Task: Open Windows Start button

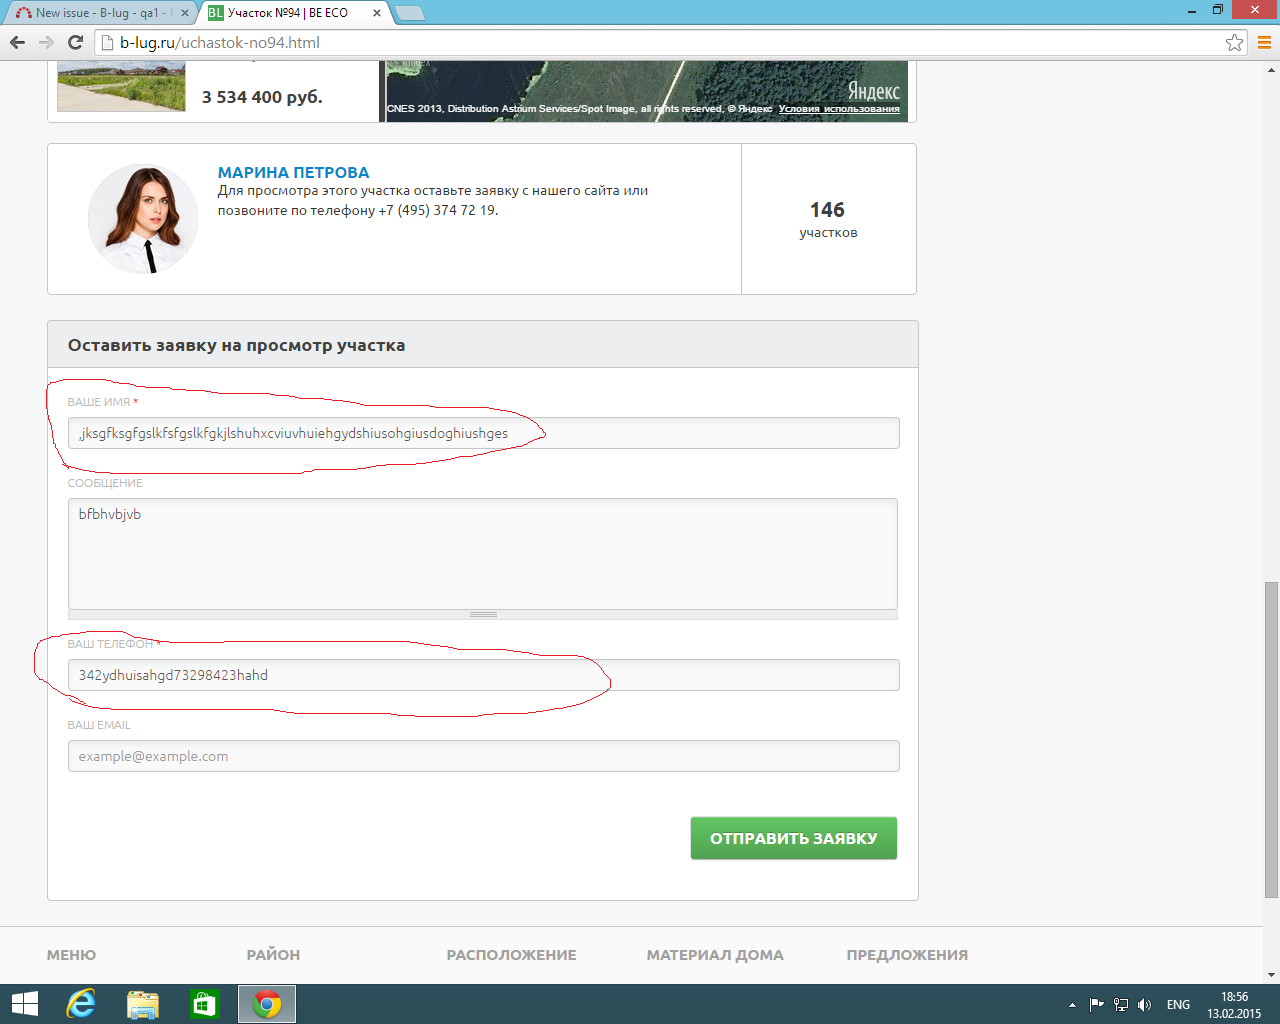Action: (x=24, y=1004)
